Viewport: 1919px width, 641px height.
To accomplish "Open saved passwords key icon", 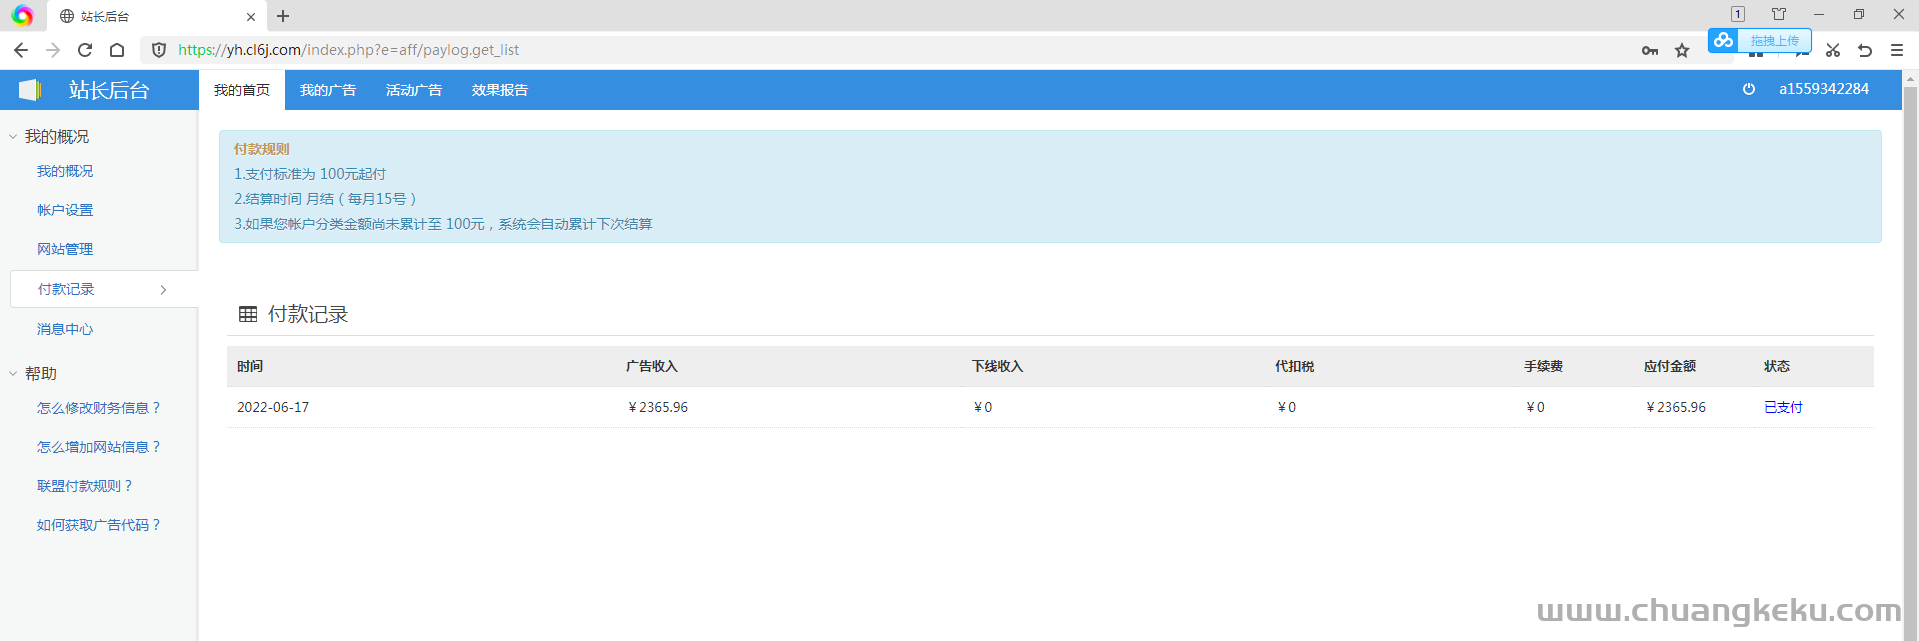I will (1650, 50).
